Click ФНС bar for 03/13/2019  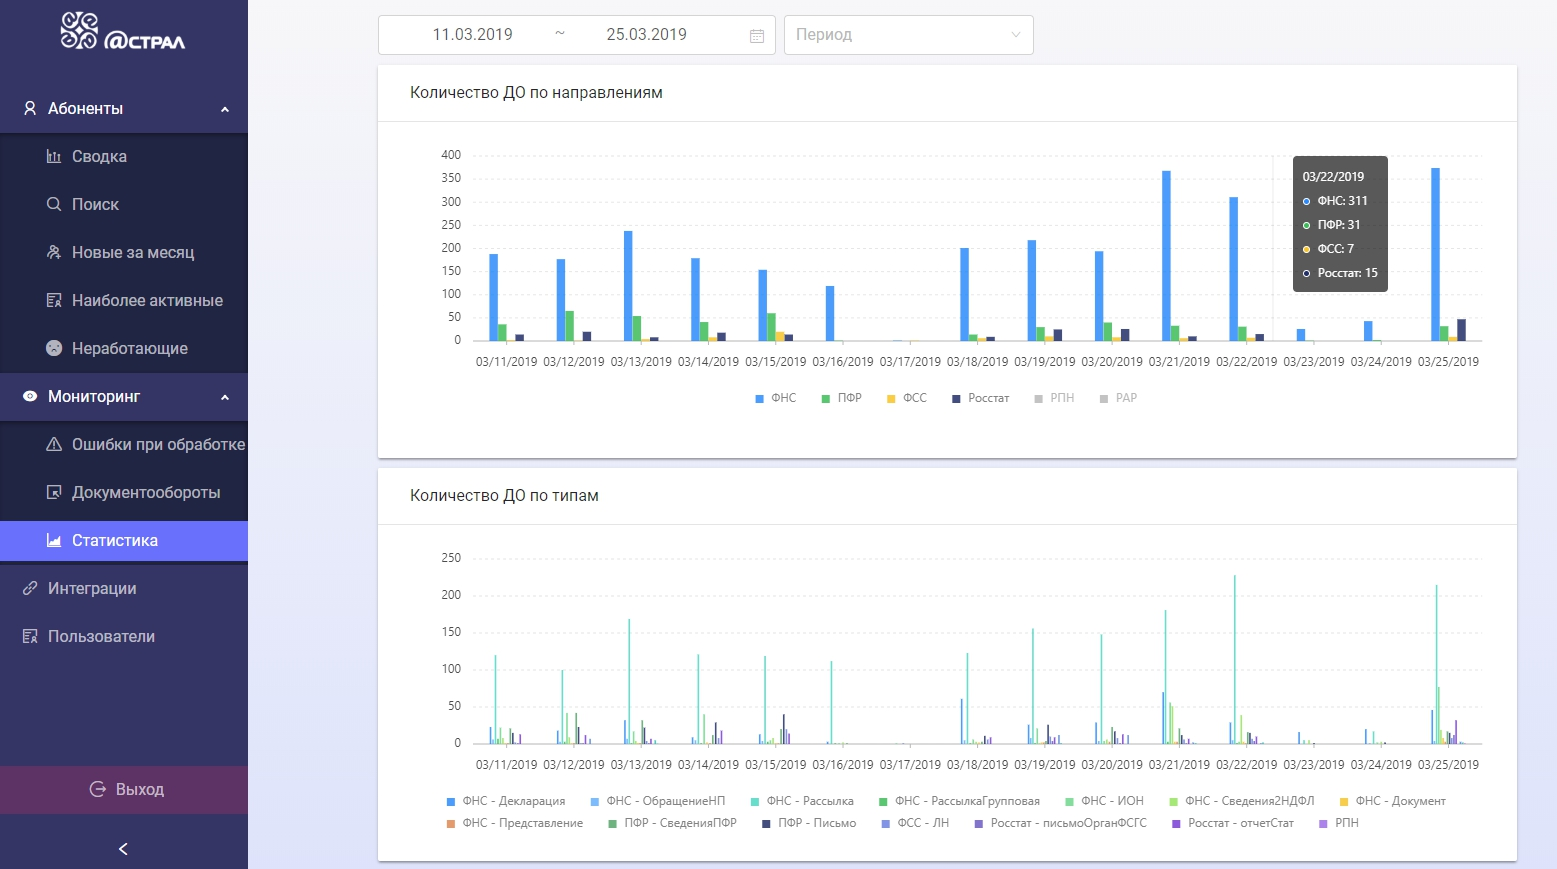(628, 286)
